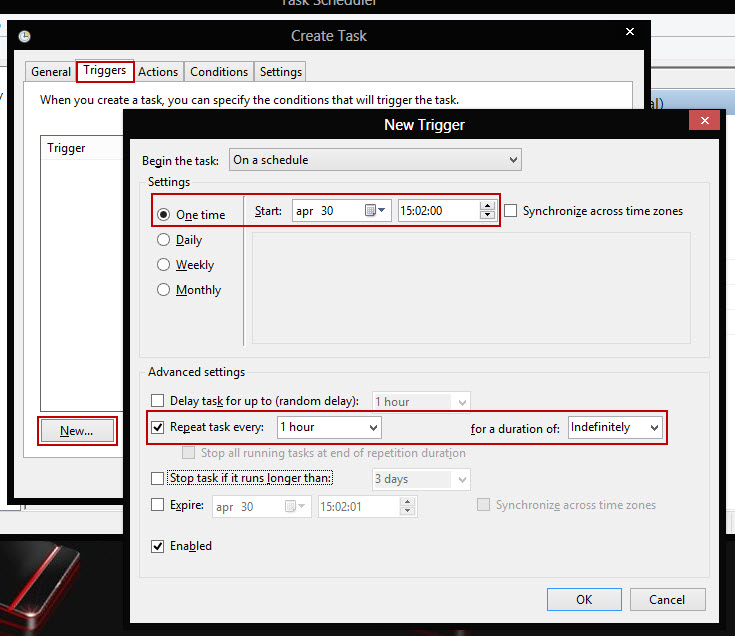Enable Synchronize across time zones for Start
The image size is (735, 636).
point(510,210)
